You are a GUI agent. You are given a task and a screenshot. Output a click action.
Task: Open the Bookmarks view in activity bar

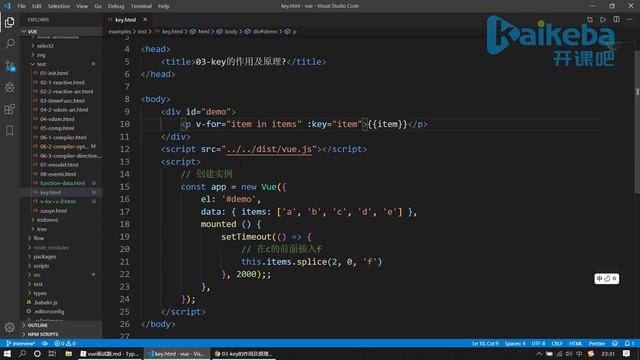(9, 131)
